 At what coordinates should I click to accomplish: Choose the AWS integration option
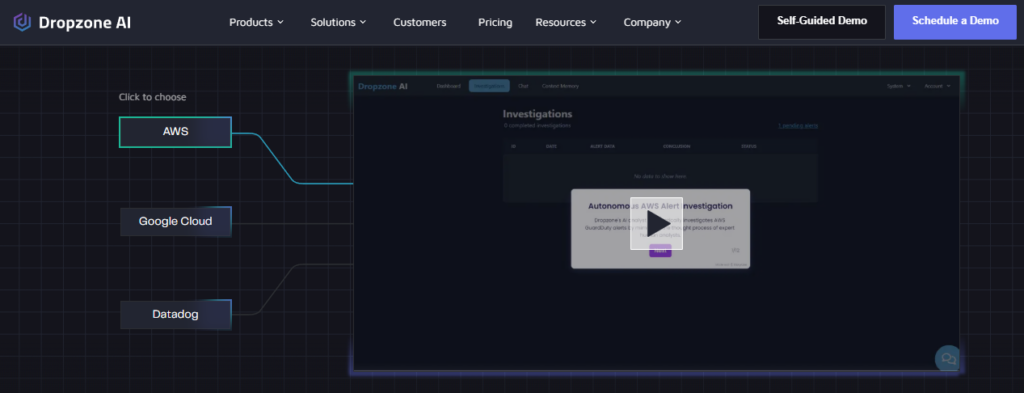click(175, 132)
